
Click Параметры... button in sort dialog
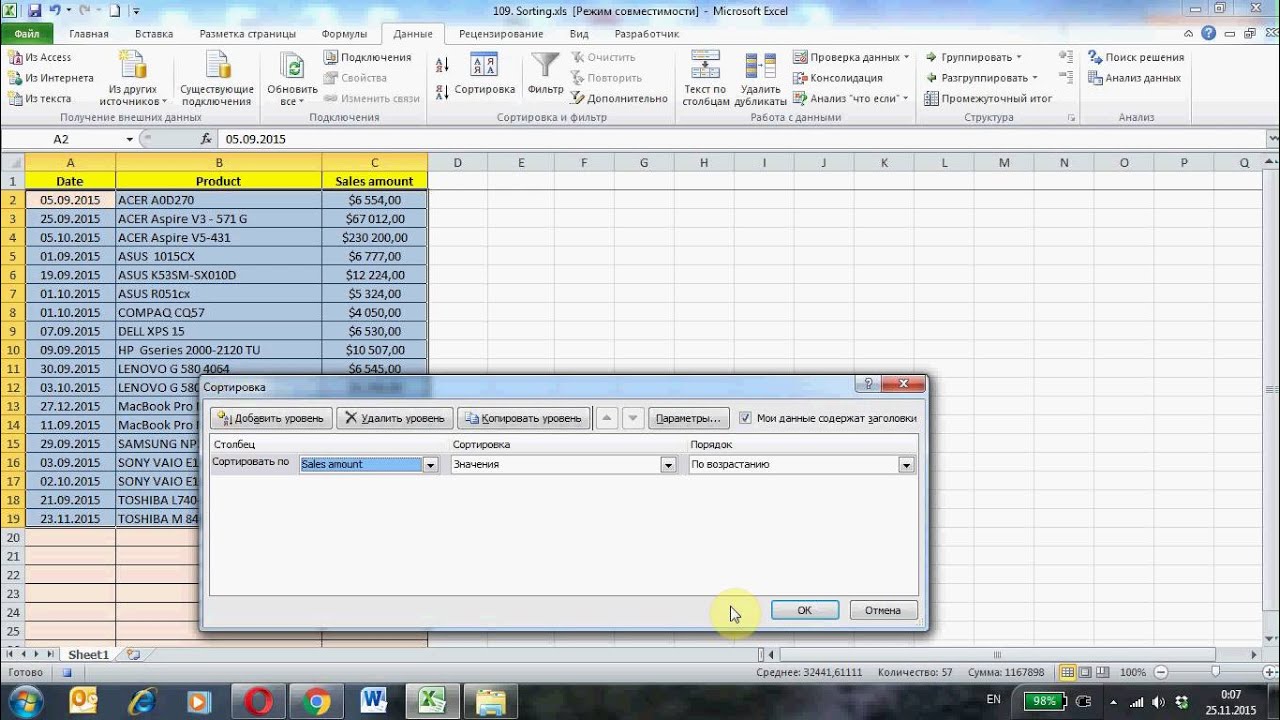(688, 418)
